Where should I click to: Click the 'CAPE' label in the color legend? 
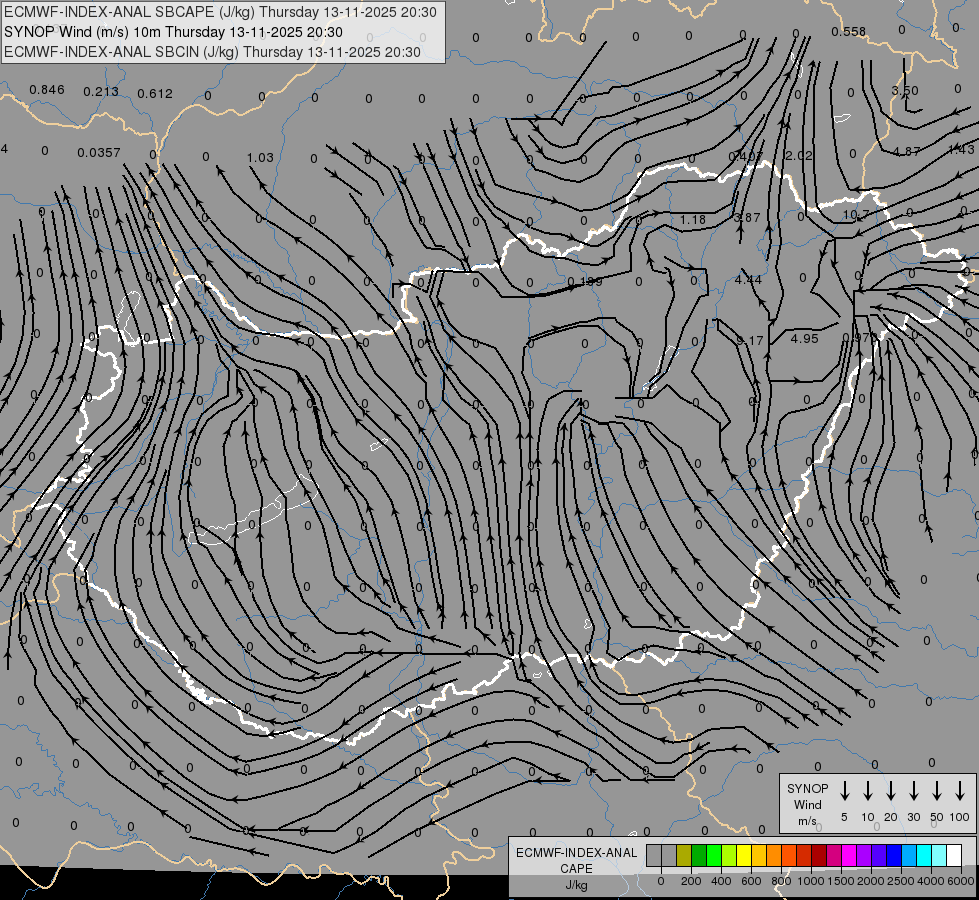point(576,869)
